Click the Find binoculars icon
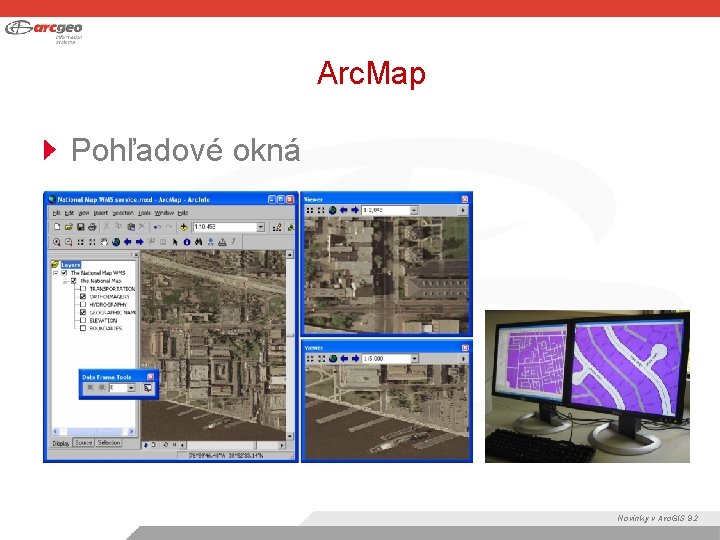The image size is (720, 540). [x=198, y=242]
